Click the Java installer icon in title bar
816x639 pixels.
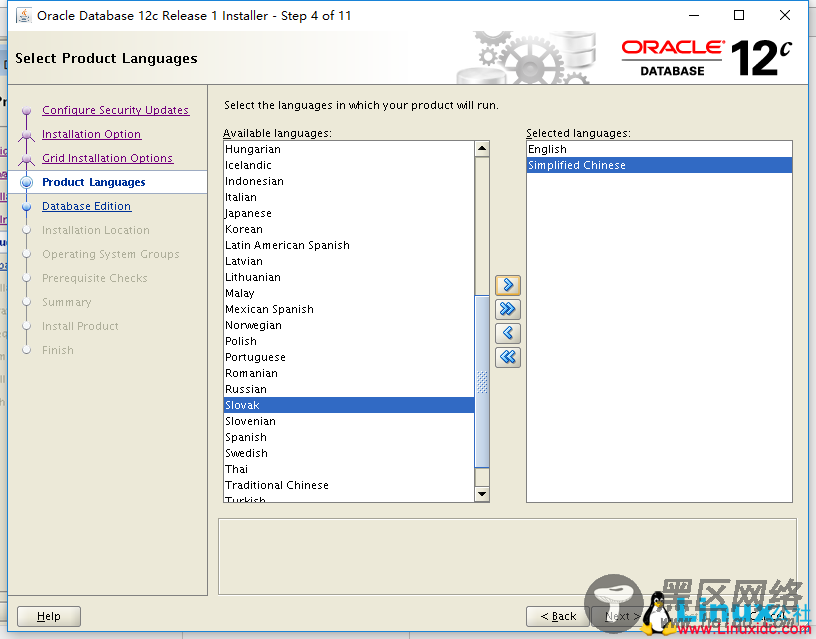click(23, 16)
